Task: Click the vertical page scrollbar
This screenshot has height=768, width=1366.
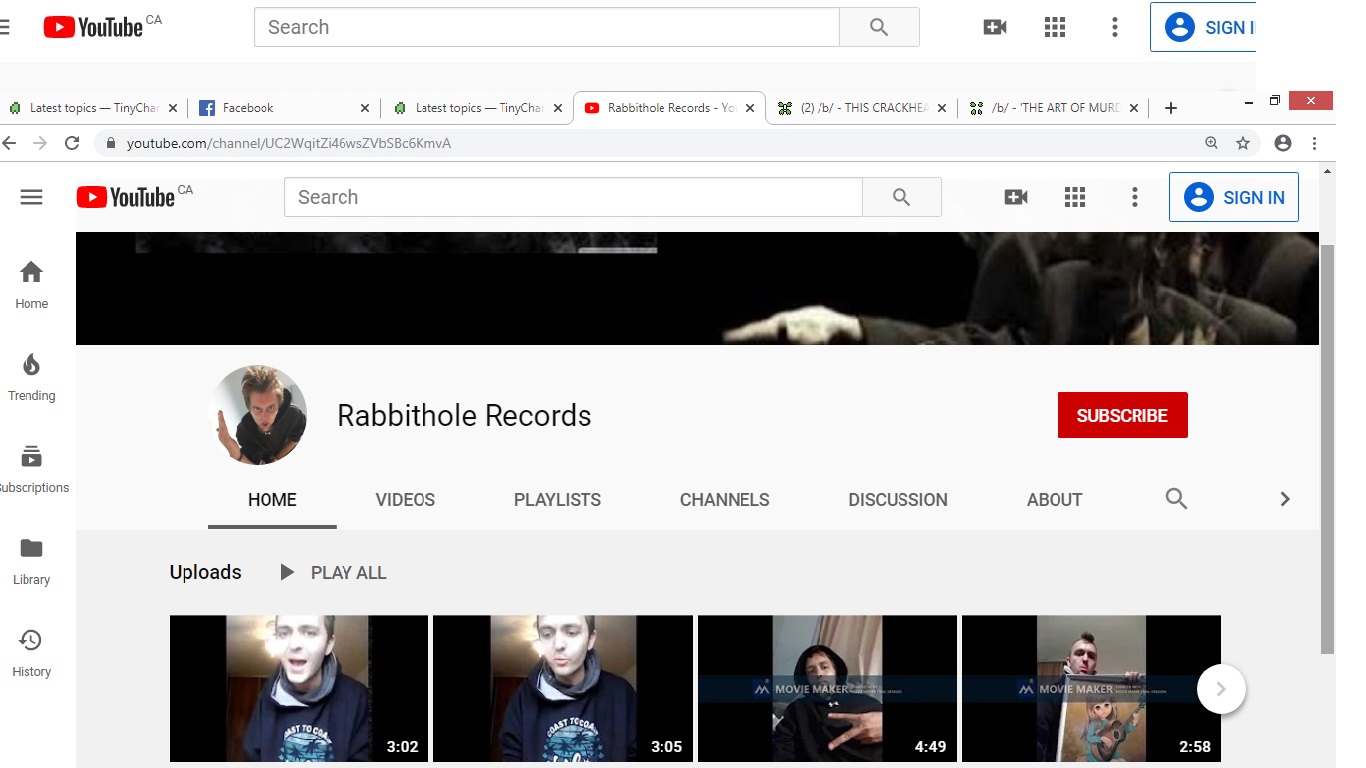Action: pyautogui.click(x=1327, y=450)
